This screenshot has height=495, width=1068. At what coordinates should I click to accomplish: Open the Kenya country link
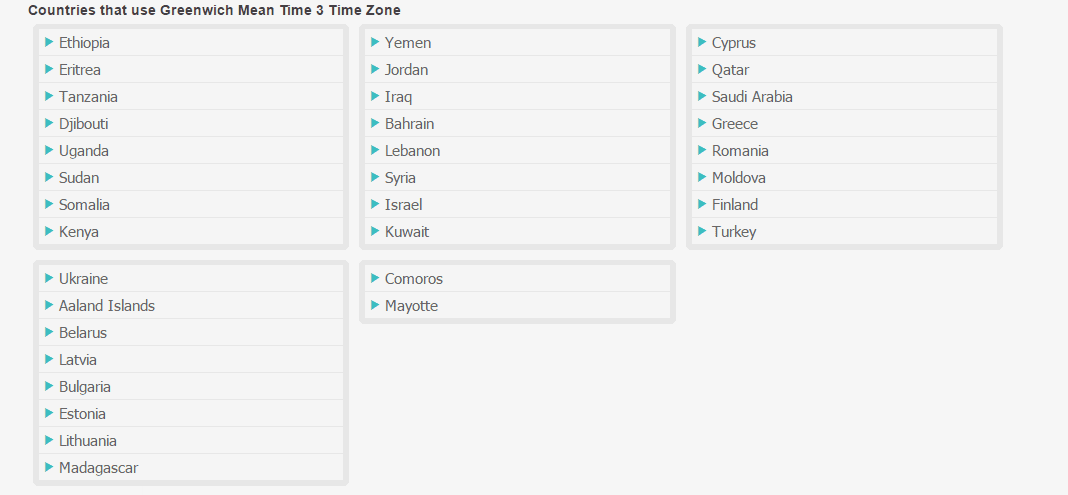(x=79, y=232)
